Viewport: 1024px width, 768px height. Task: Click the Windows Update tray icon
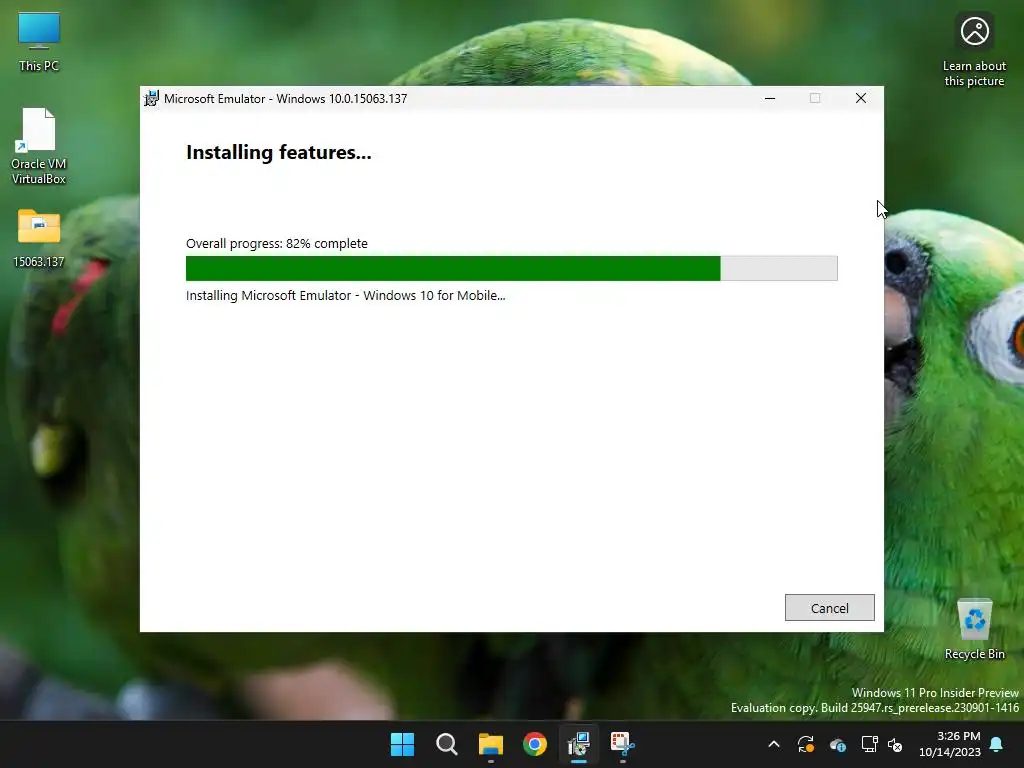pyautogui.click(x=806, y=744)
